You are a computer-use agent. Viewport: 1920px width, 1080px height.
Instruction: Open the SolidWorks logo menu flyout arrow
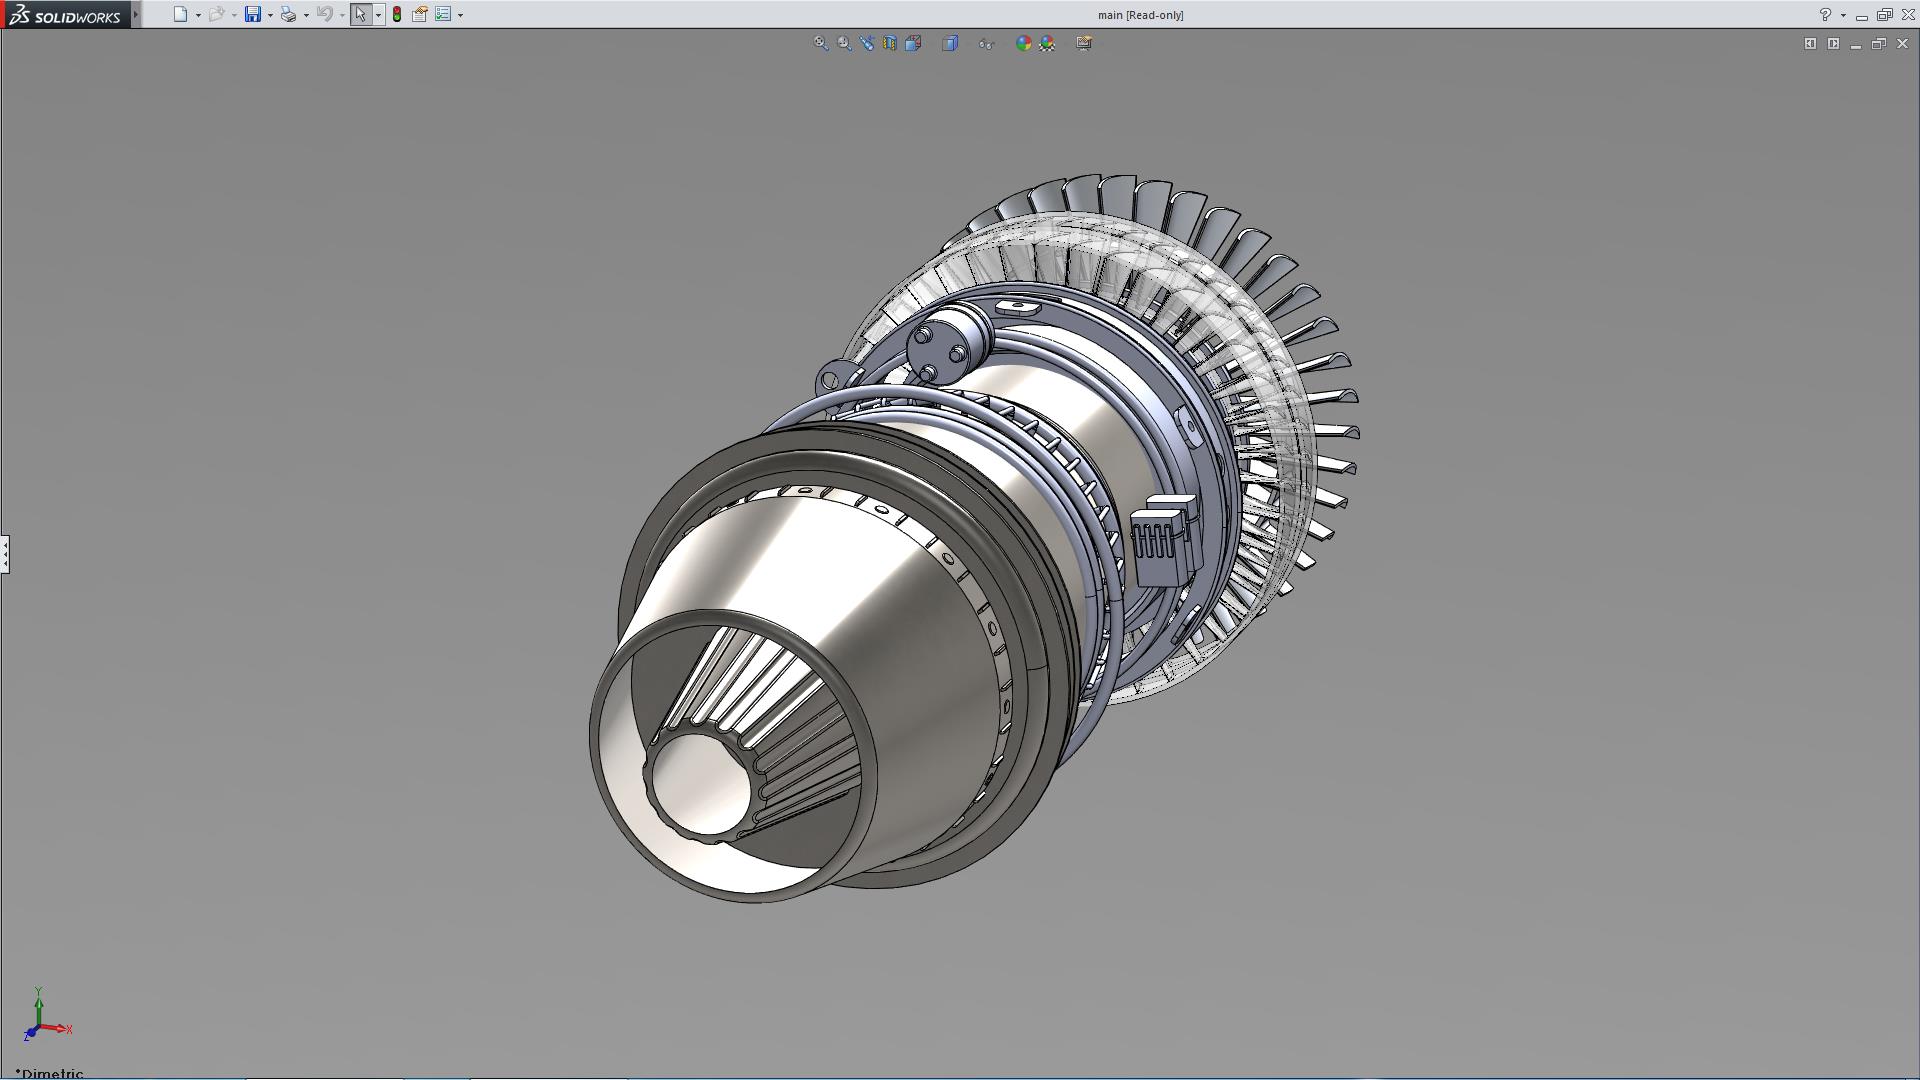click(136, 14)
